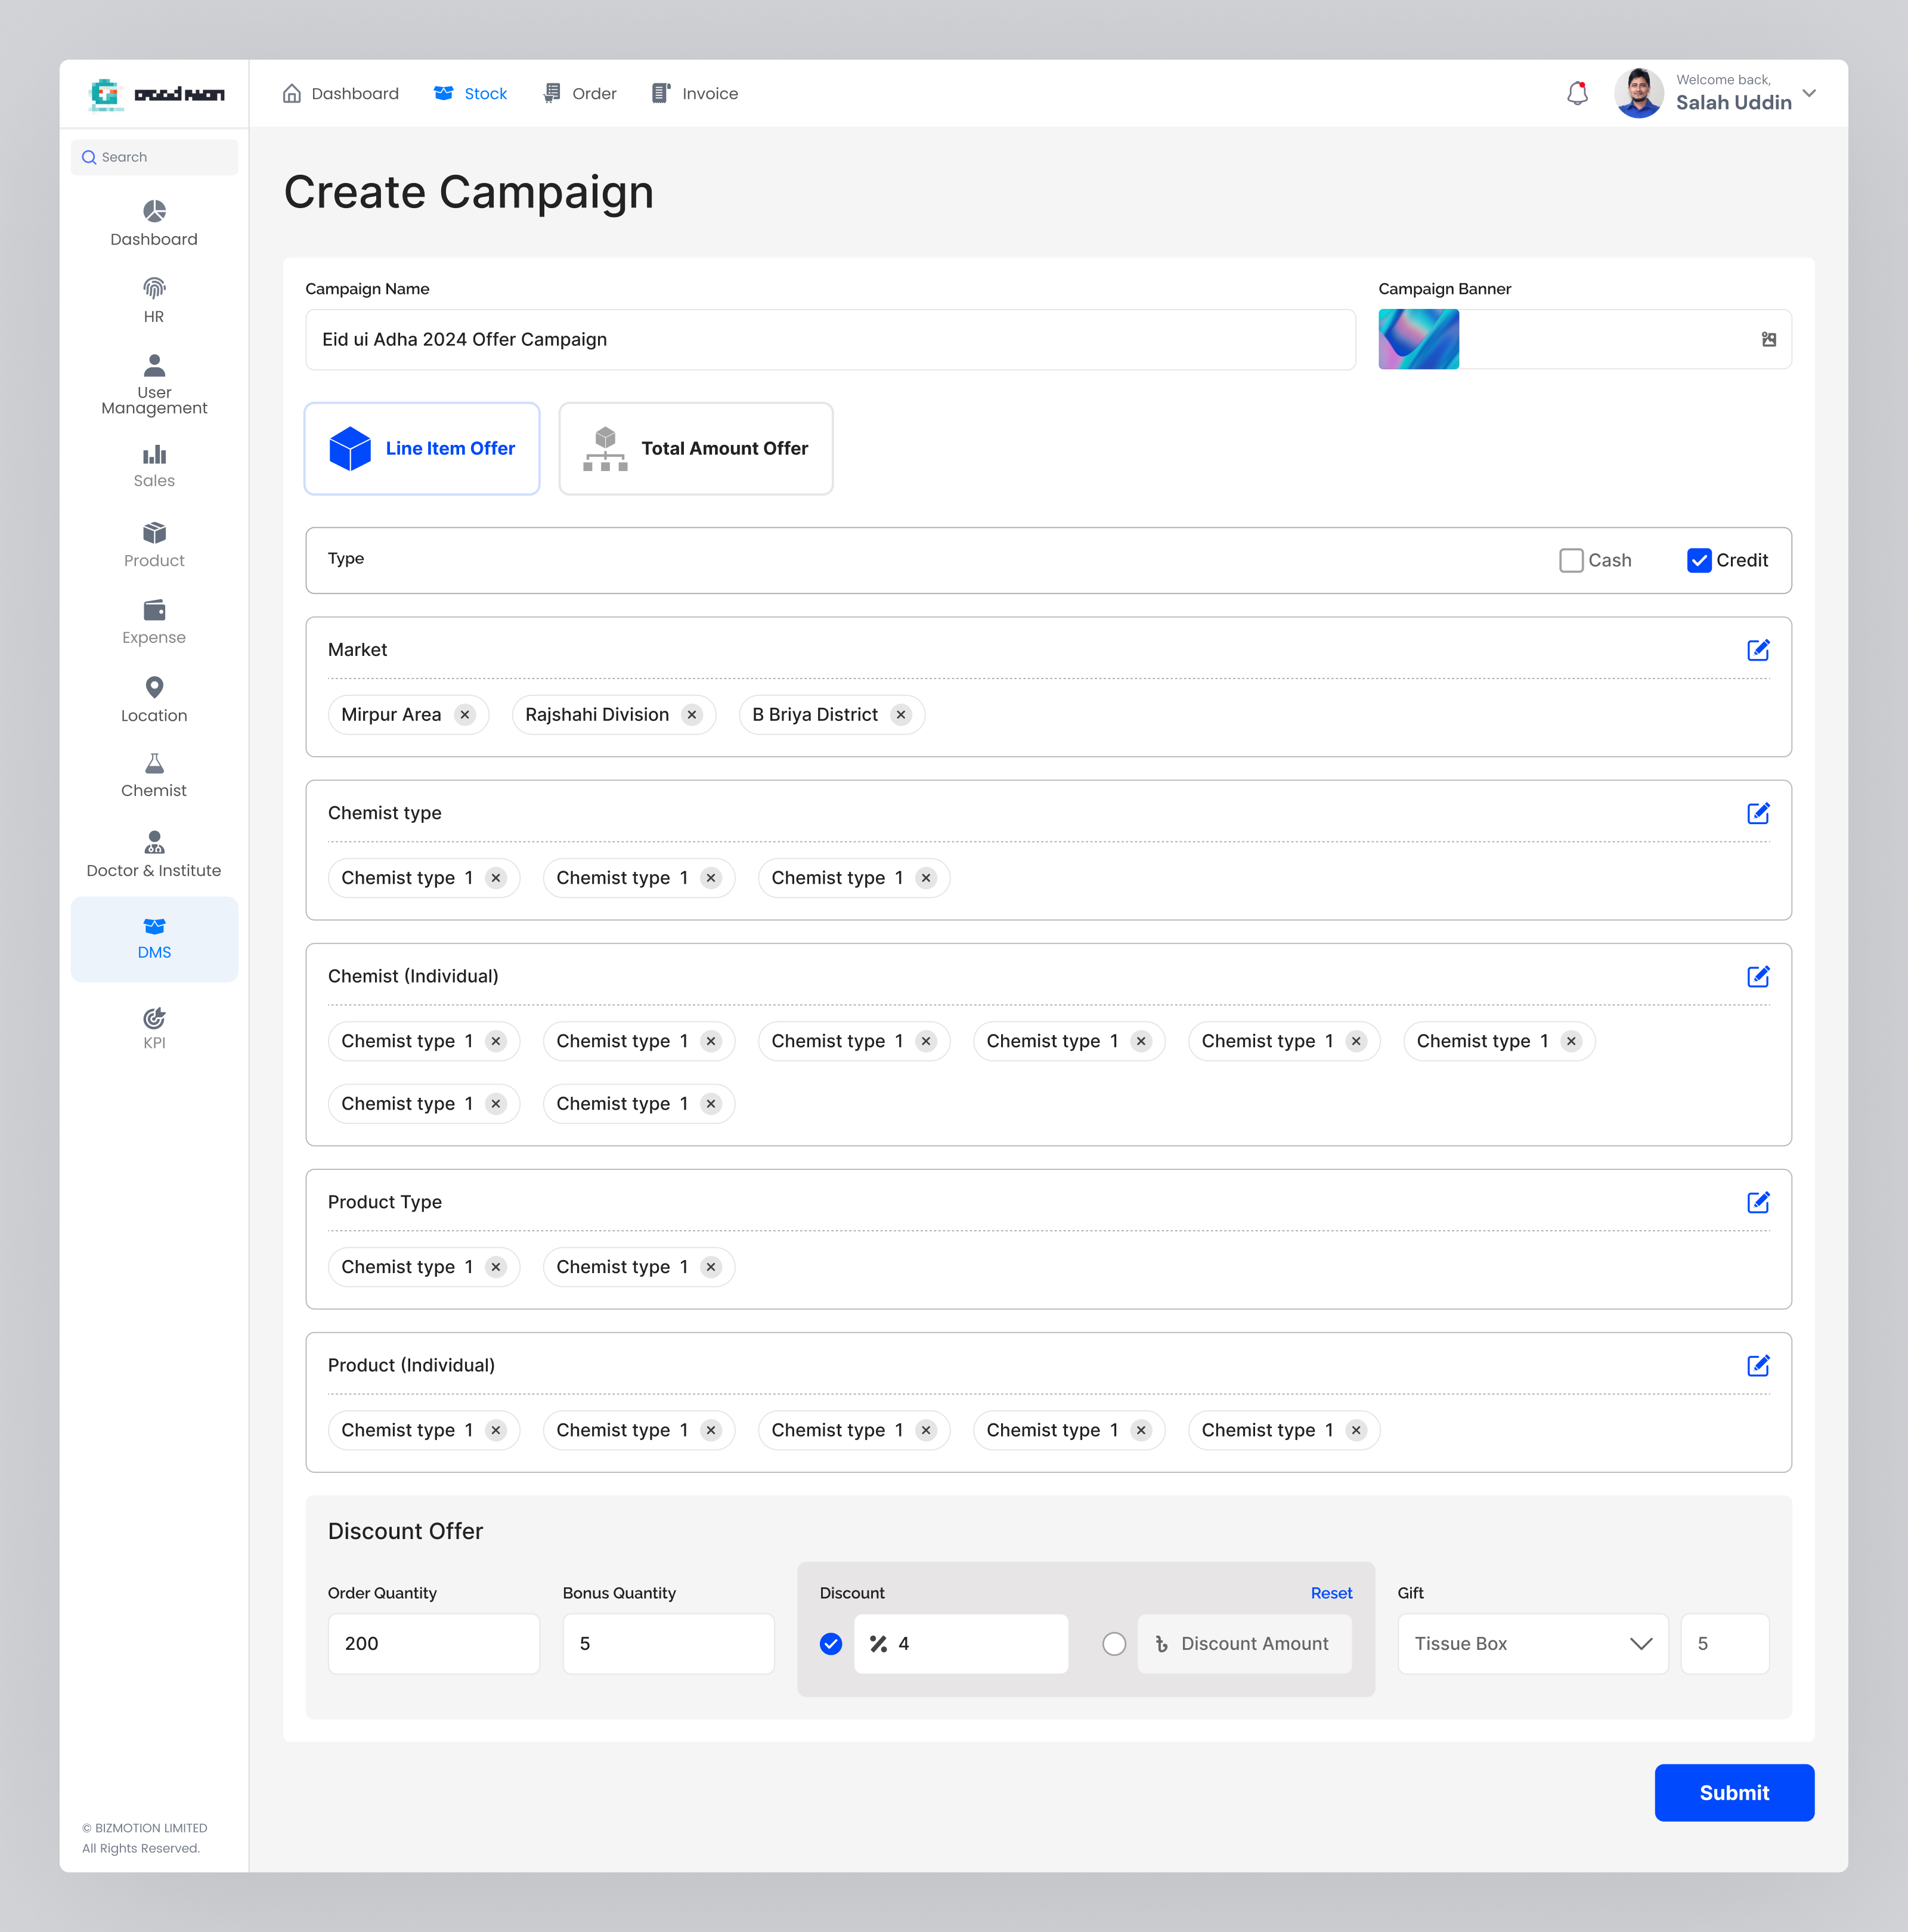Open the Expense section
This screenshot has height=1932, width=1908.
pos(154,622)
